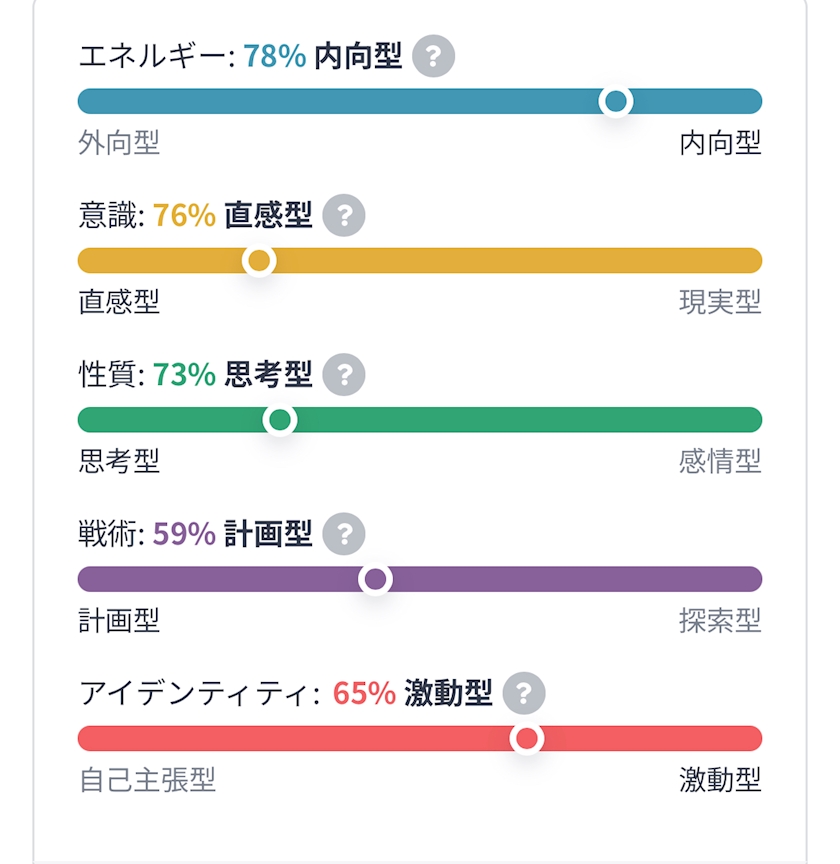
Task: Click the 65% 激動型 heading text
Action: click(x=412, y=693)
